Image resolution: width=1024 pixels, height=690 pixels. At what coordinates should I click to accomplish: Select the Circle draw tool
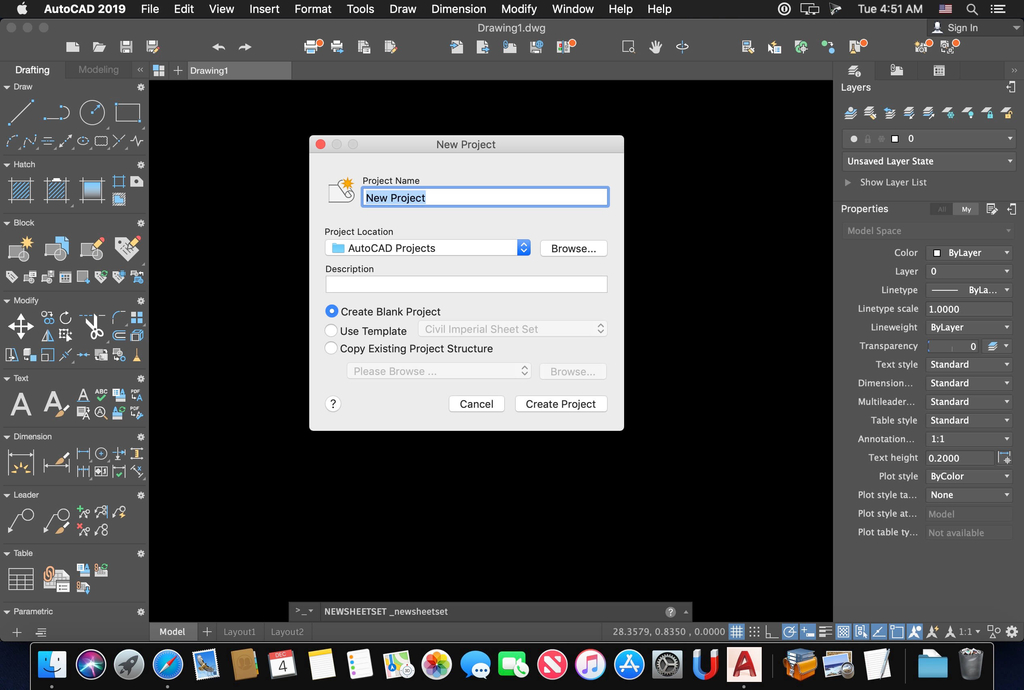click(92, 113)
